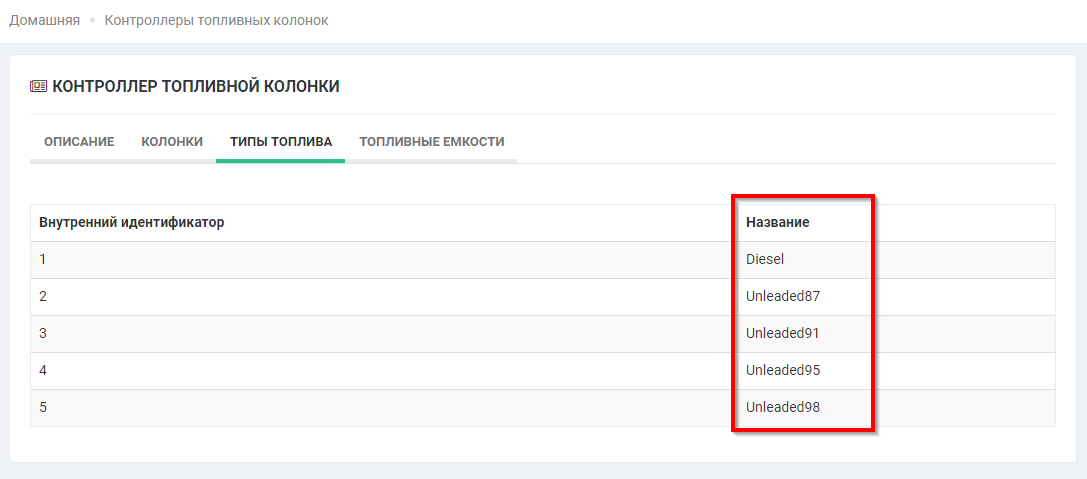Open Контроллеры топливных колонок breadcrumb
The height and width of the screenshot is (479, 1087).
(x=216, y=20)
